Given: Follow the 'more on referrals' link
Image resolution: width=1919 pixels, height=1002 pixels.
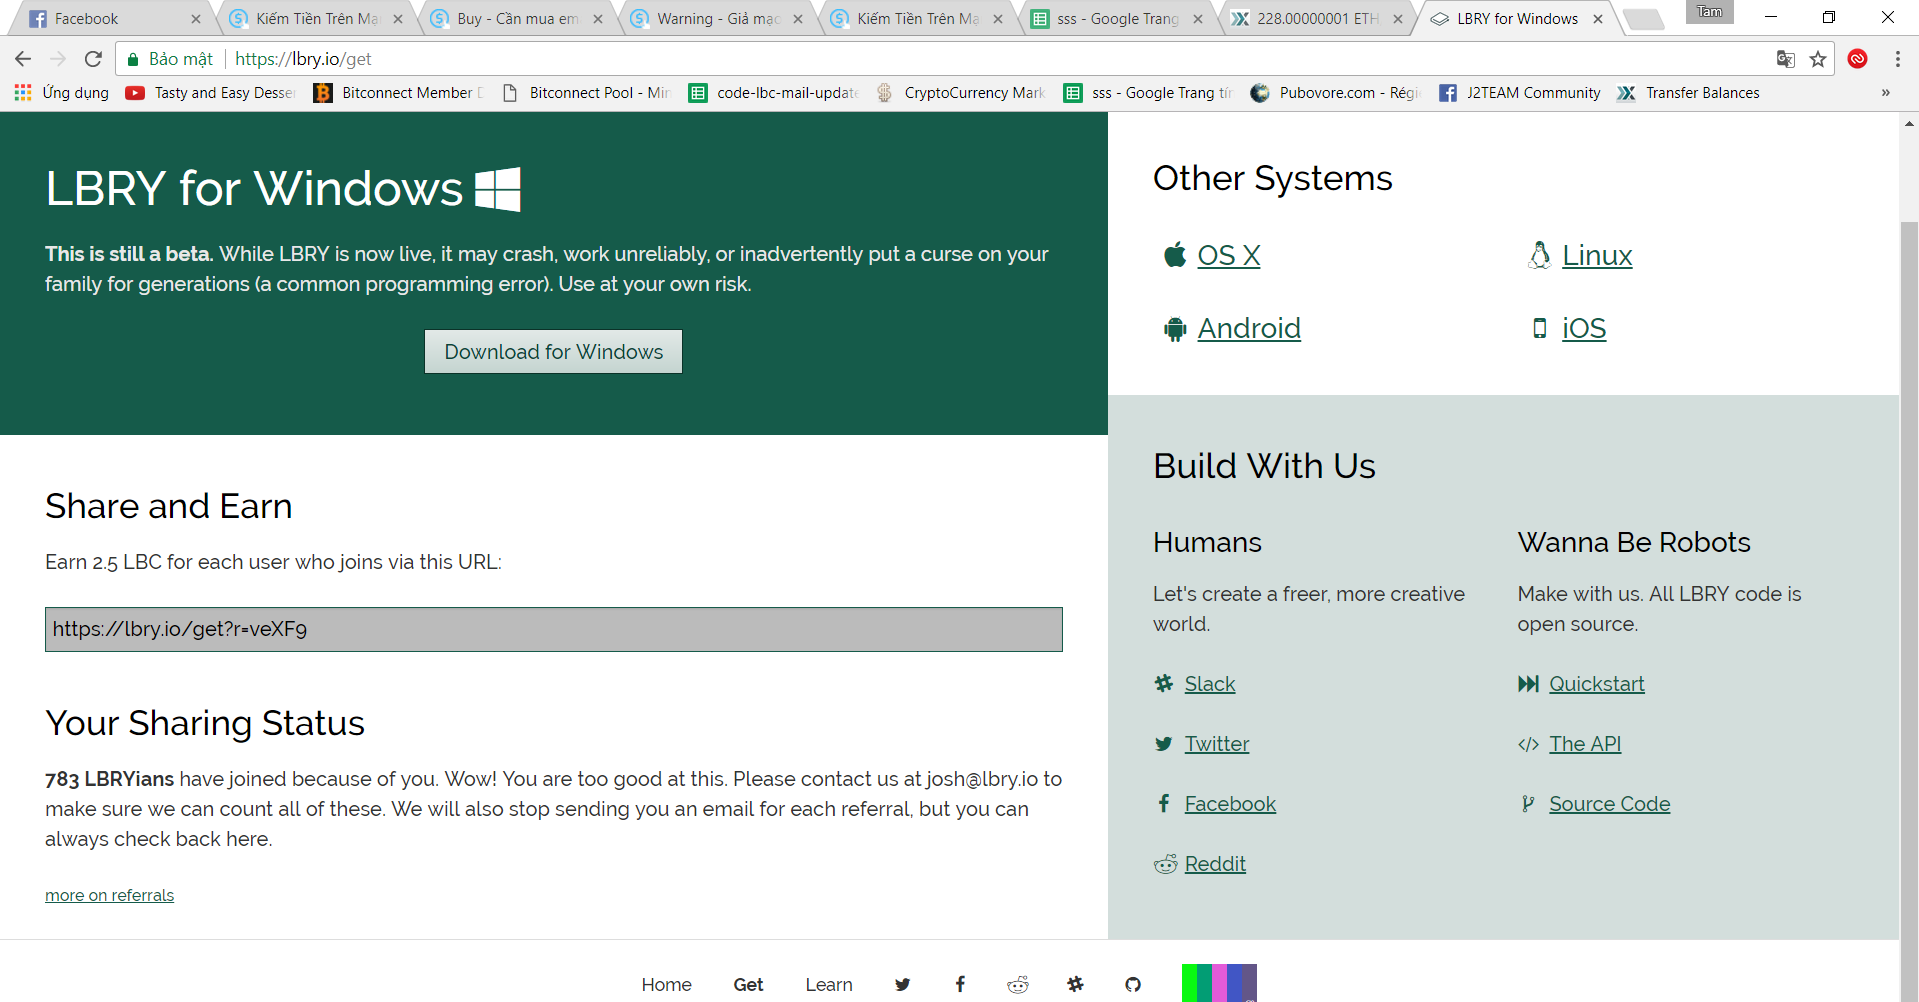Looking at the screenshot, I should (x=109, y=895).
